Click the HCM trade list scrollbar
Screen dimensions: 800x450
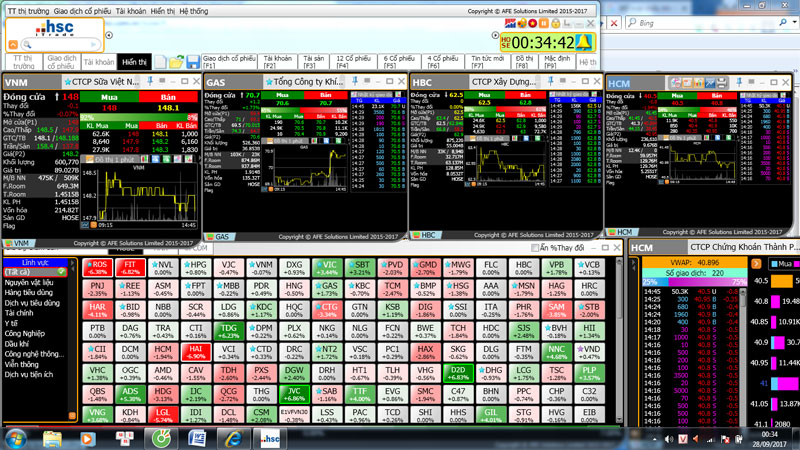click(742, 357)
